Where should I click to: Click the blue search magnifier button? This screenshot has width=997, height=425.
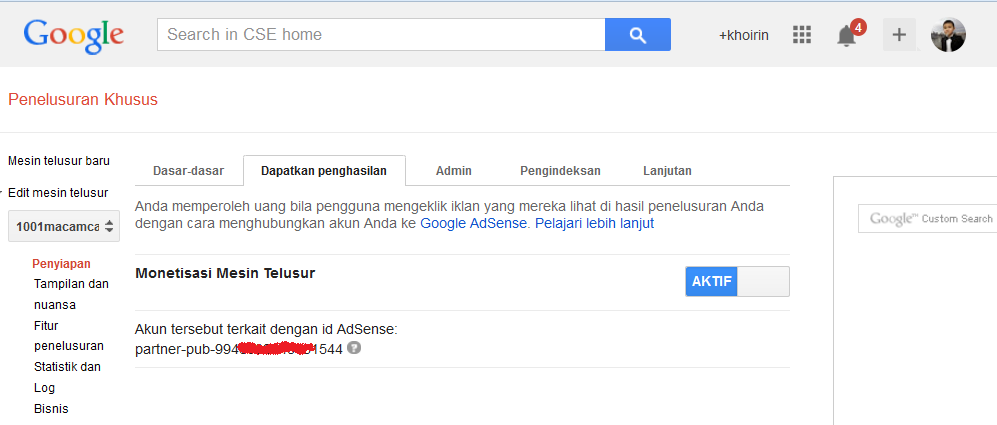tap(638, 34)
